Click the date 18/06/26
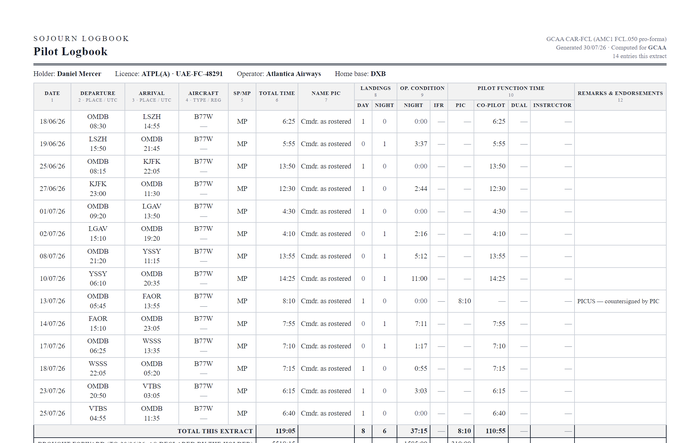This screenshot has height=443, width=700. pyautogui.click(x=52, y=121)
